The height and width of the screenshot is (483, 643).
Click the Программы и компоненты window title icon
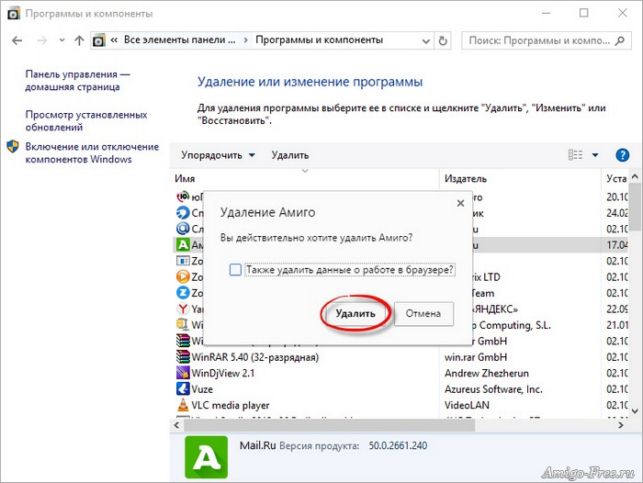[x=14, y=14]
